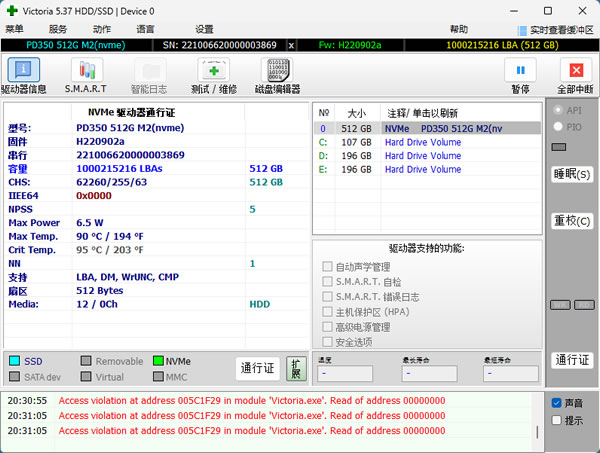Click the x button after serial number
The height and width of the screenshot is (453, 600).
point(291,45)
